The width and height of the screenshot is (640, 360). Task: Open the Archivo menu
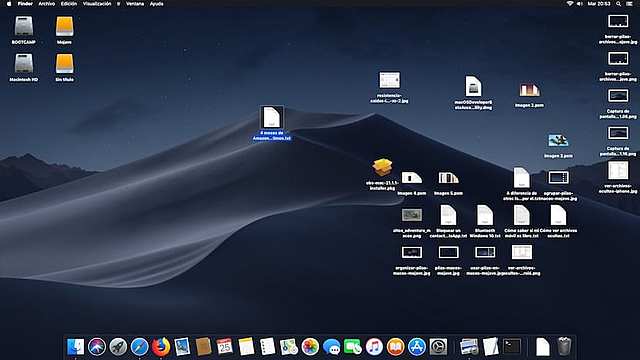click(47, 4)
